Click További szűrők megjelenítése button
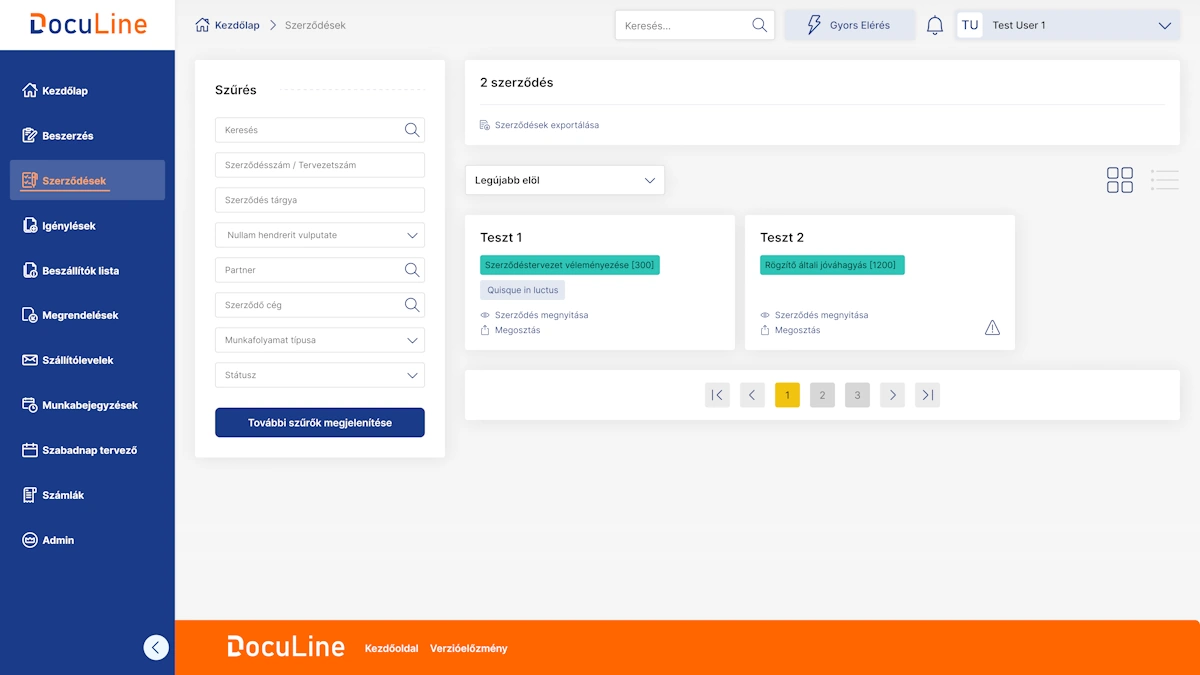1200x675 pixels. pos(320,423)
